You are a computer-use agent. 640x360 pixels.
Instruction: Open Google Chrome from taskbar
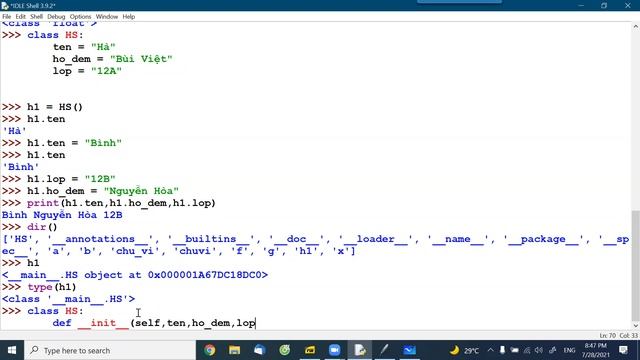point(210,350)
